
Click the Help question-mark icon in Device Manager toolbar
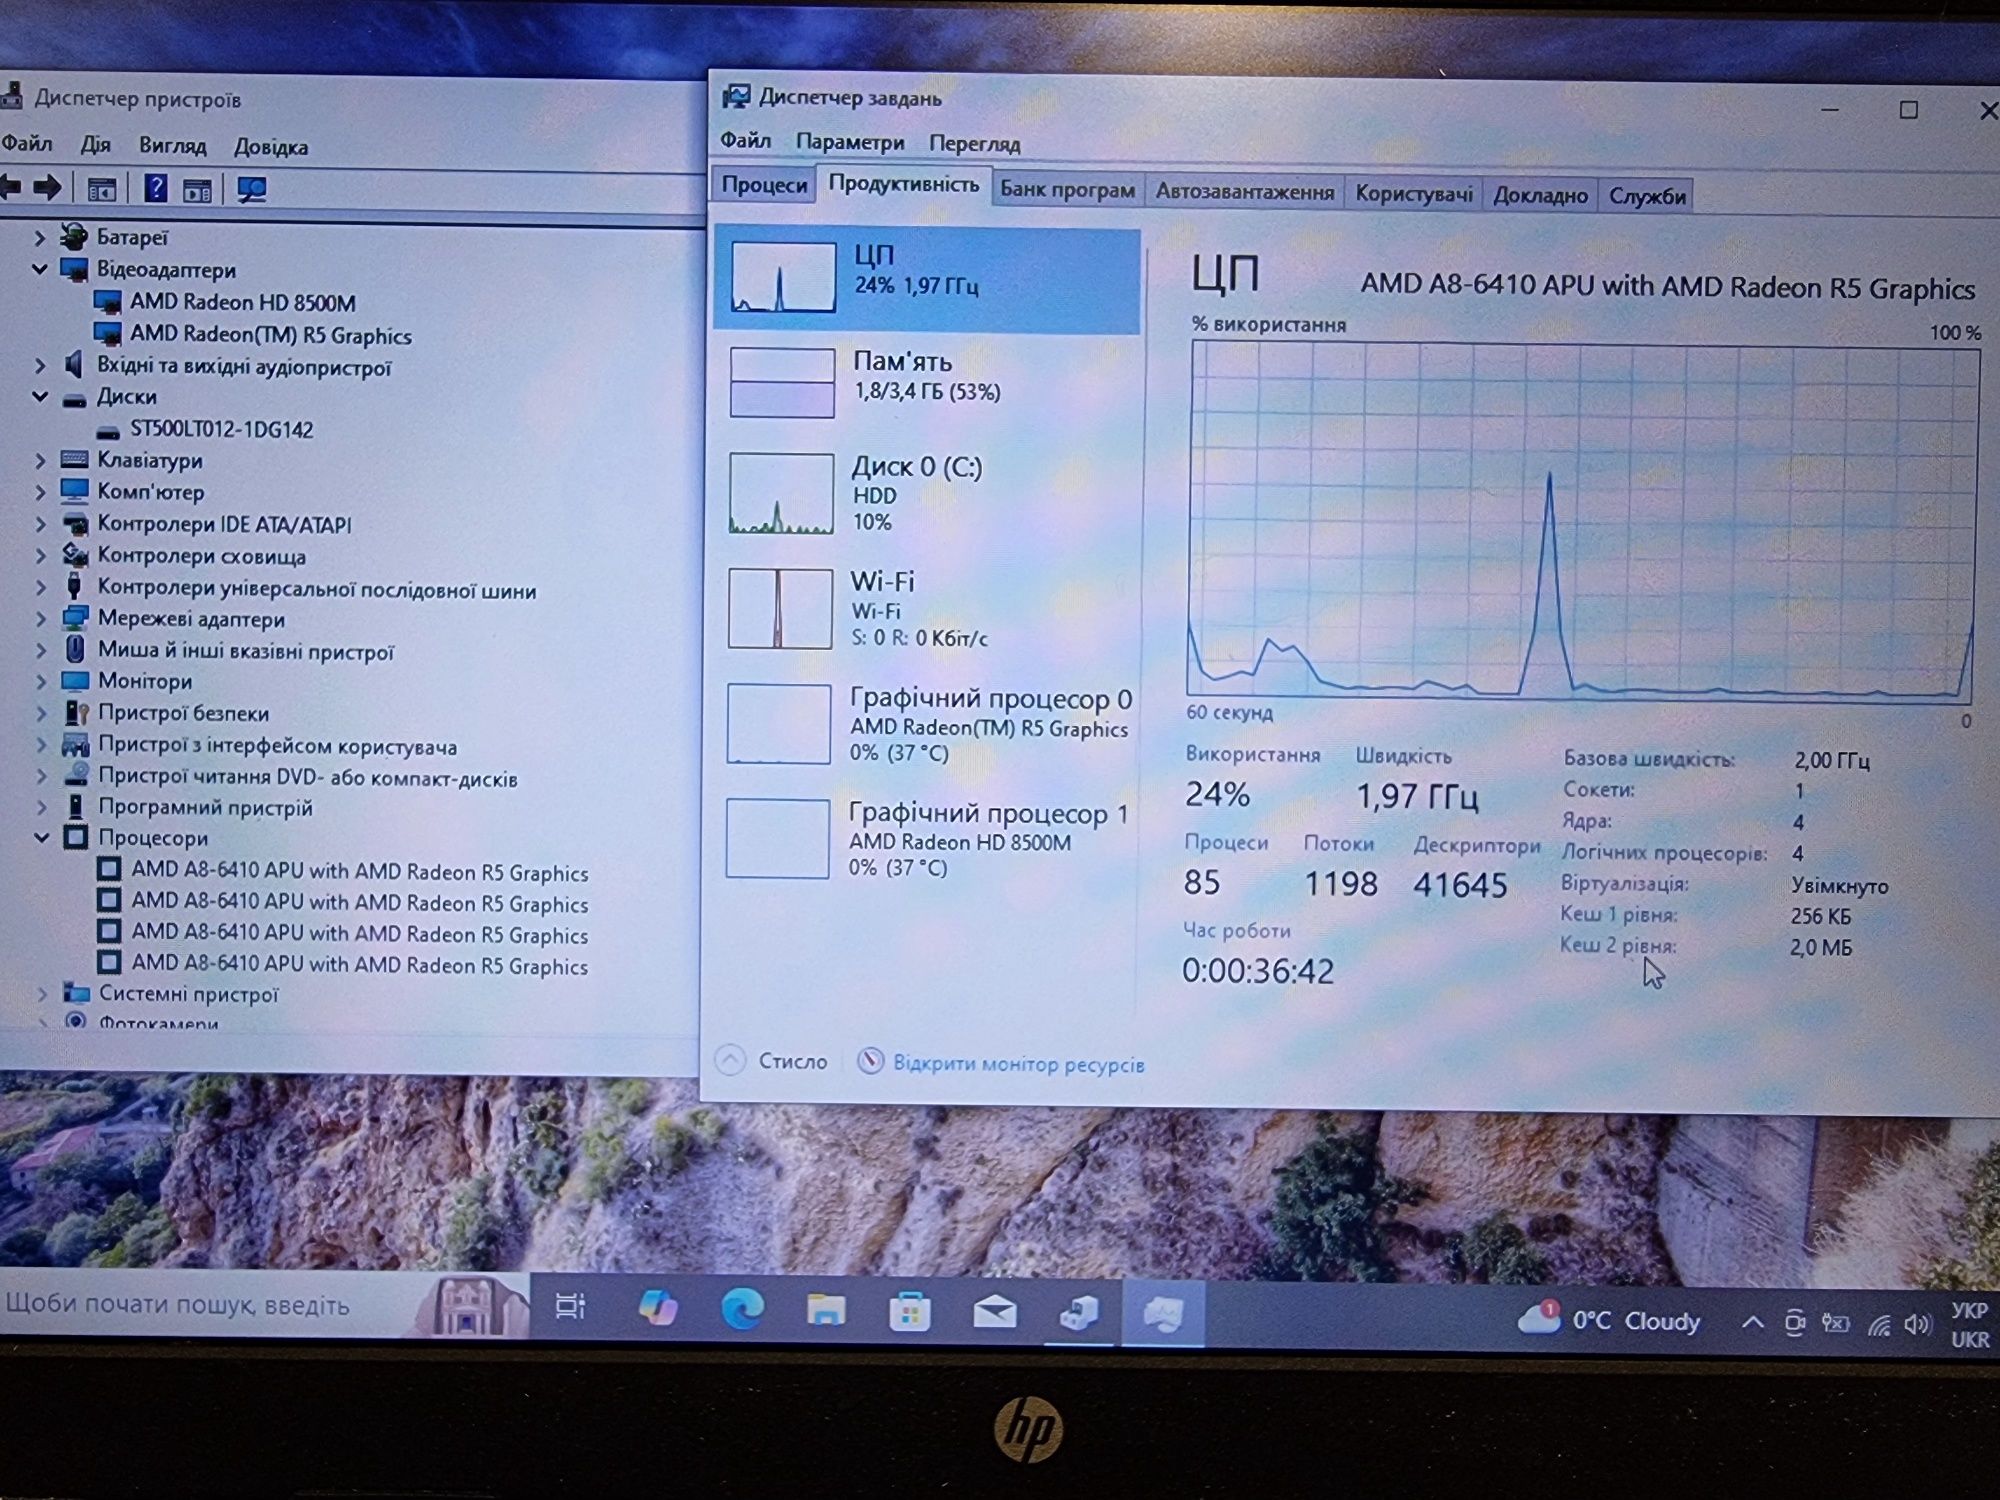156,188
